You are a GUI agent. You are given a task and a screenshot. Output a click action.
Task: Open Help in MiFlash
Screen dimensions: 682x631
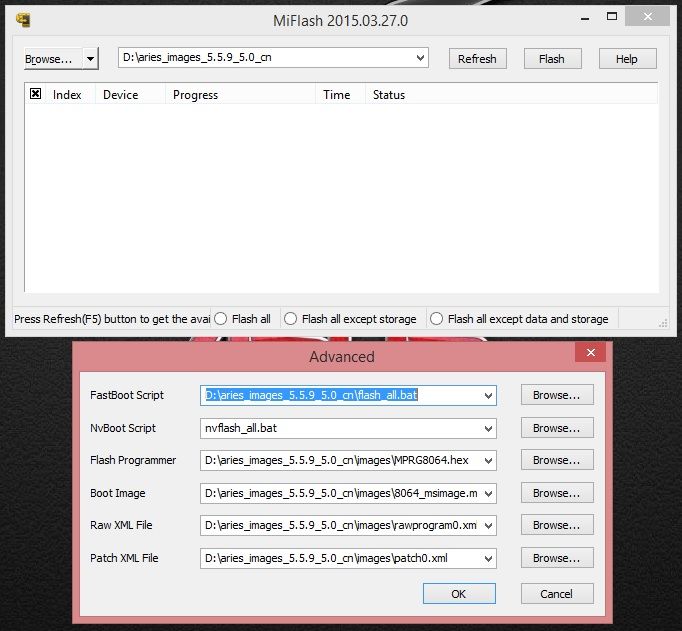(x=627, y=59)
